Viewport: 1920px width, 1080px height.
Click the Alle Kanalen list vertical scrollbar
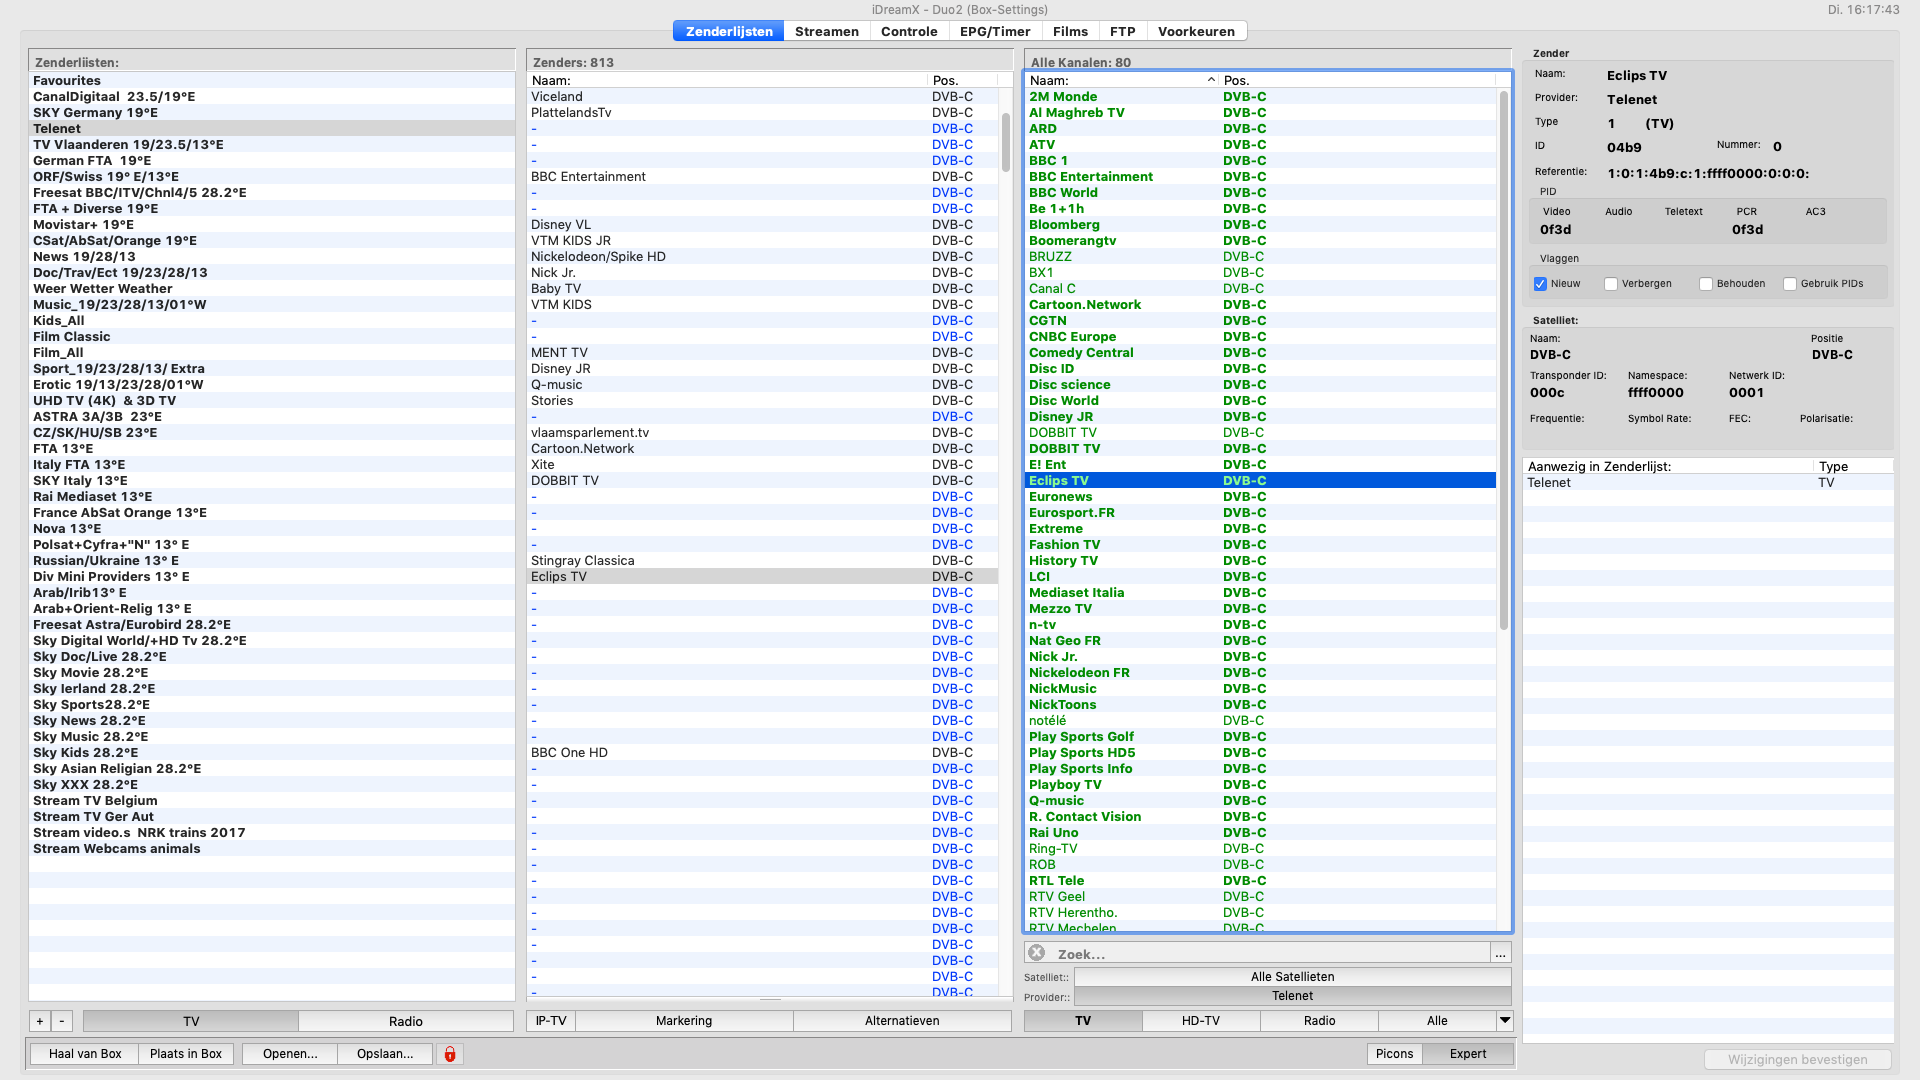click(1503, 360)
